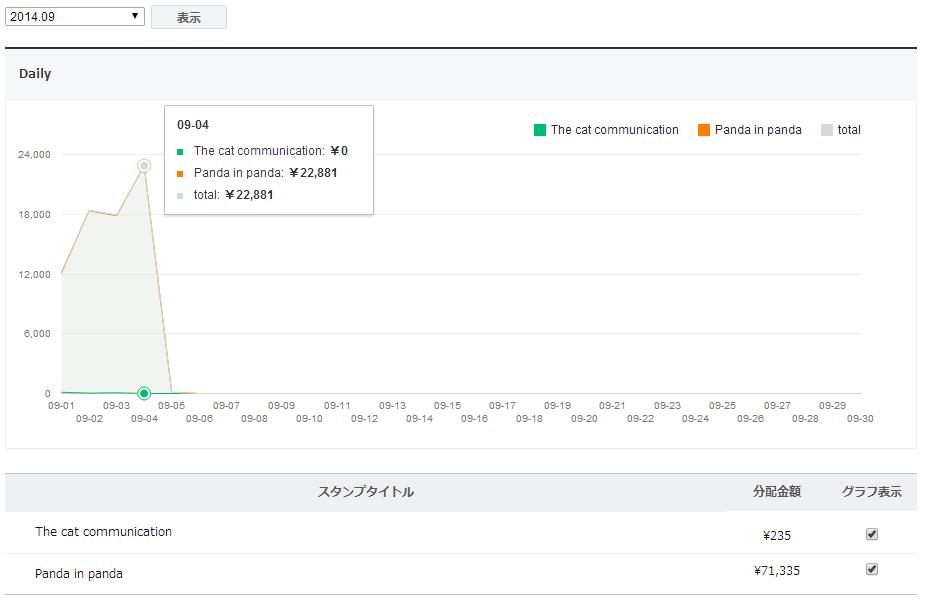Click the 09-15 x-axis date label
Screen dimensions: 931x603
(447, 405)
